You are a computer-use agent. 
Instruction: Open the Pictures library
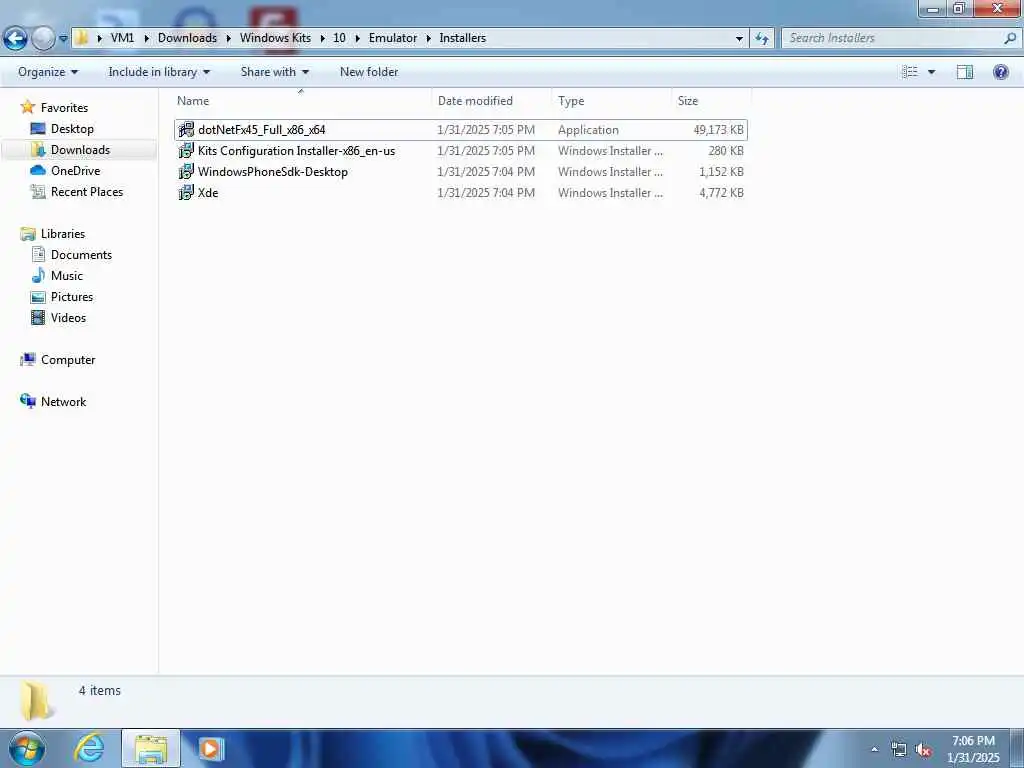pyautogui.click(x=72, y=296)
